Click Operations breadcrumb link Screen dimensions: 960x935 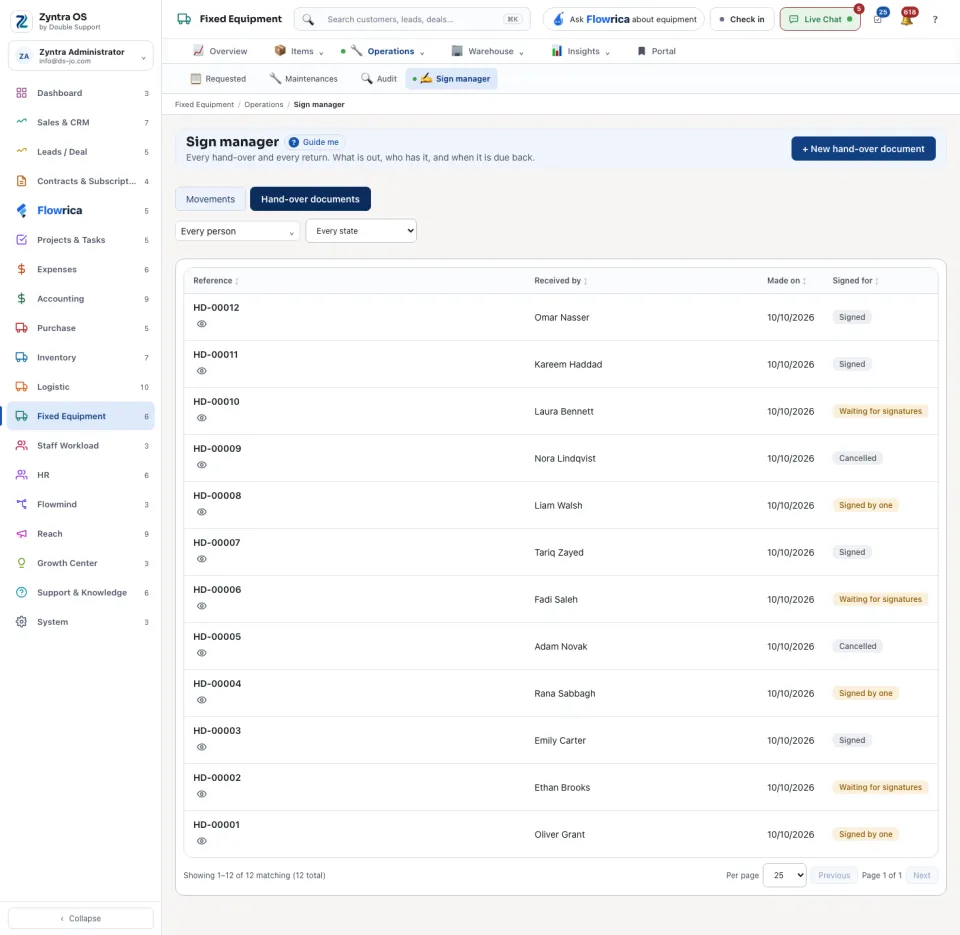coord(264,105)
